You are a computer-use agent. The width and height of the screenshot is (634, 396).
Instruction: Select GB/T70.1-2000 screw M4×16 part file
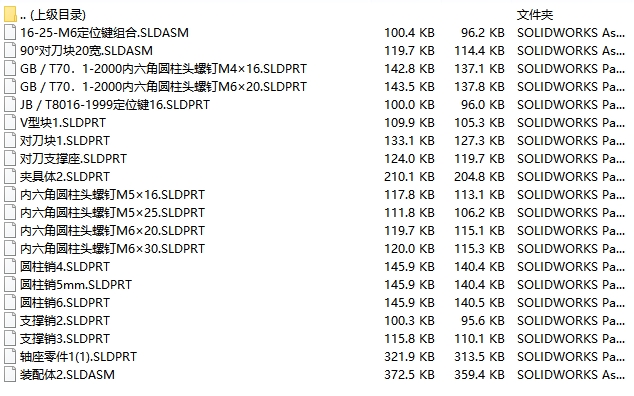point(163,69)
